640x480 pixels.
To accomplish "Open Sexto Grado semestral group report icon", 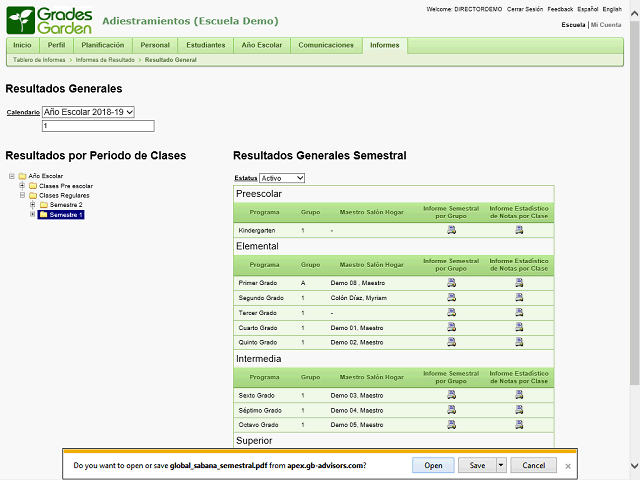I will pyautogui.click(x=451, y=395).
